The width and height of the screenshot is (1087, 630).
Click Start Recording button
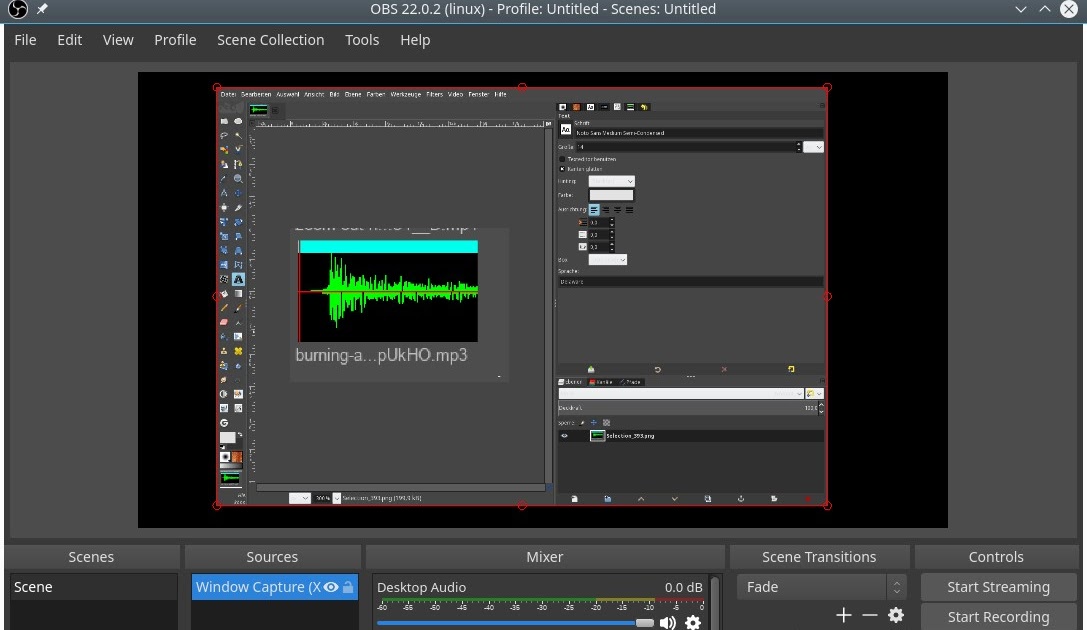pos(998,617)
